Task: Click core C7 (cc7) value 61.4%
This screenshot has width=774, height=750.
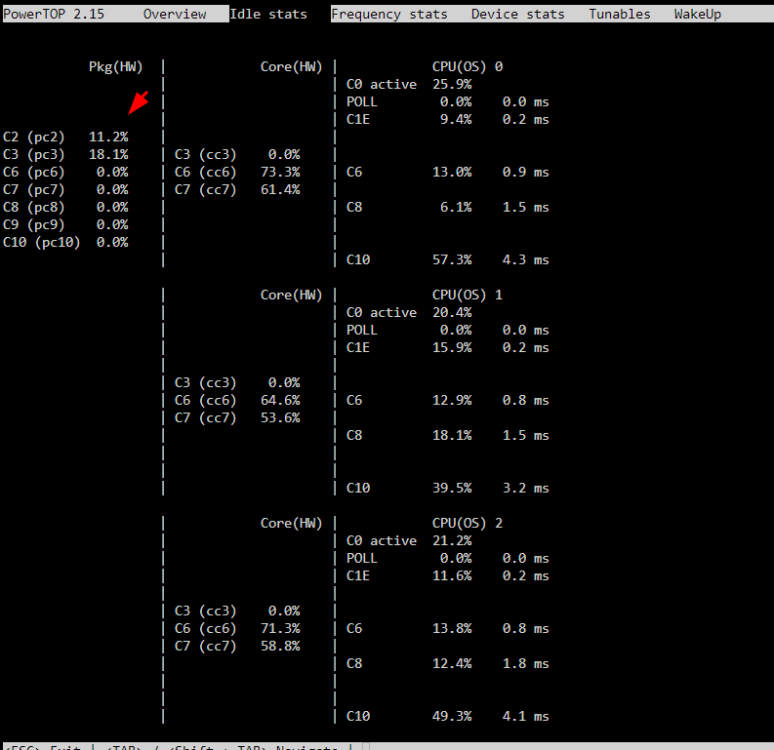Action: [280, 190]
